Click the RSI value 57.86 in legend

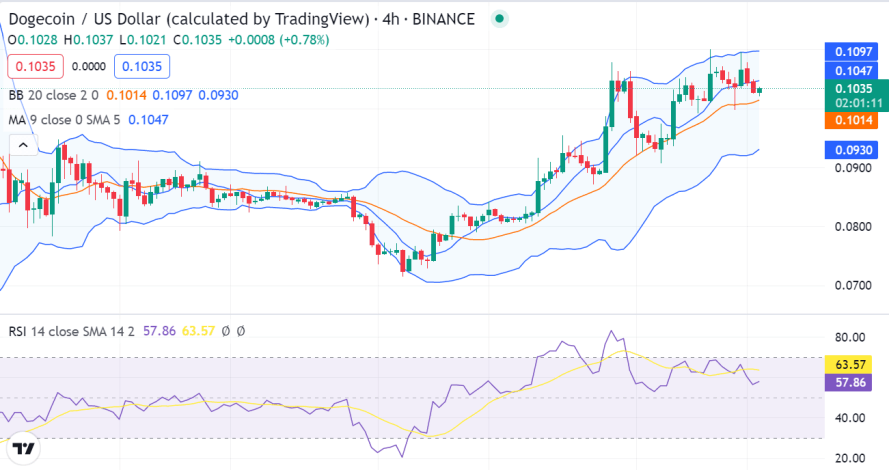(159, 331)
